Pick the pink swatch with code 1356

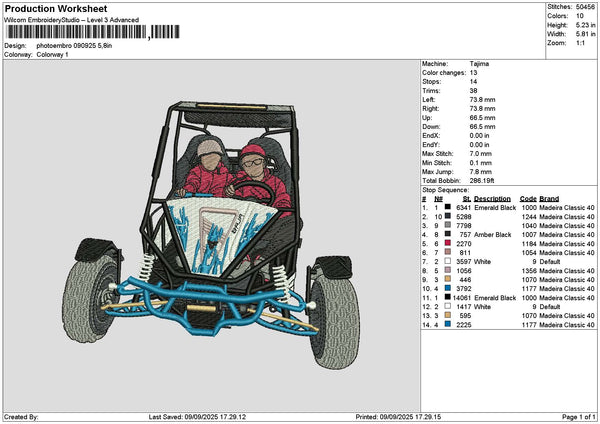pyautogui.click(x=447, y=270)
